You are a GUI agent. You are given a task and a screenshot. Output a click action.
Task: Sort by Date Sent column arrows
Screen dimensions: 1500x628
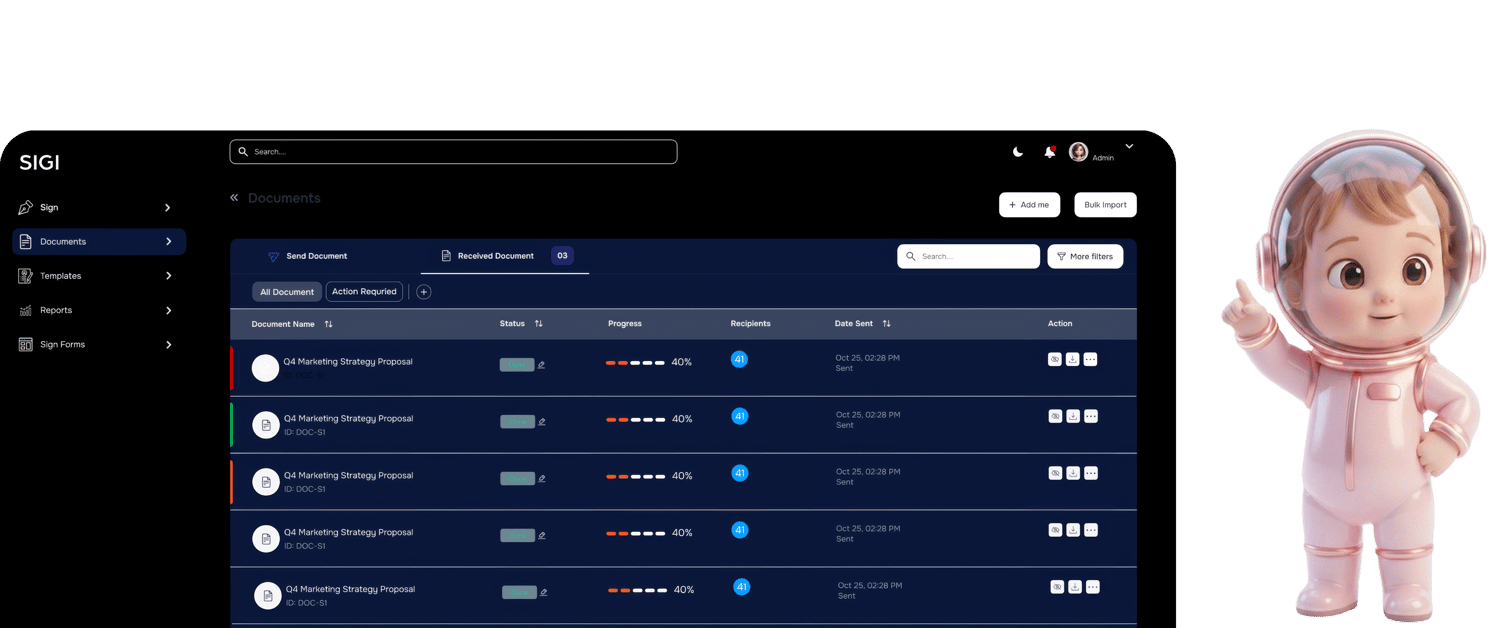(886, 324)
